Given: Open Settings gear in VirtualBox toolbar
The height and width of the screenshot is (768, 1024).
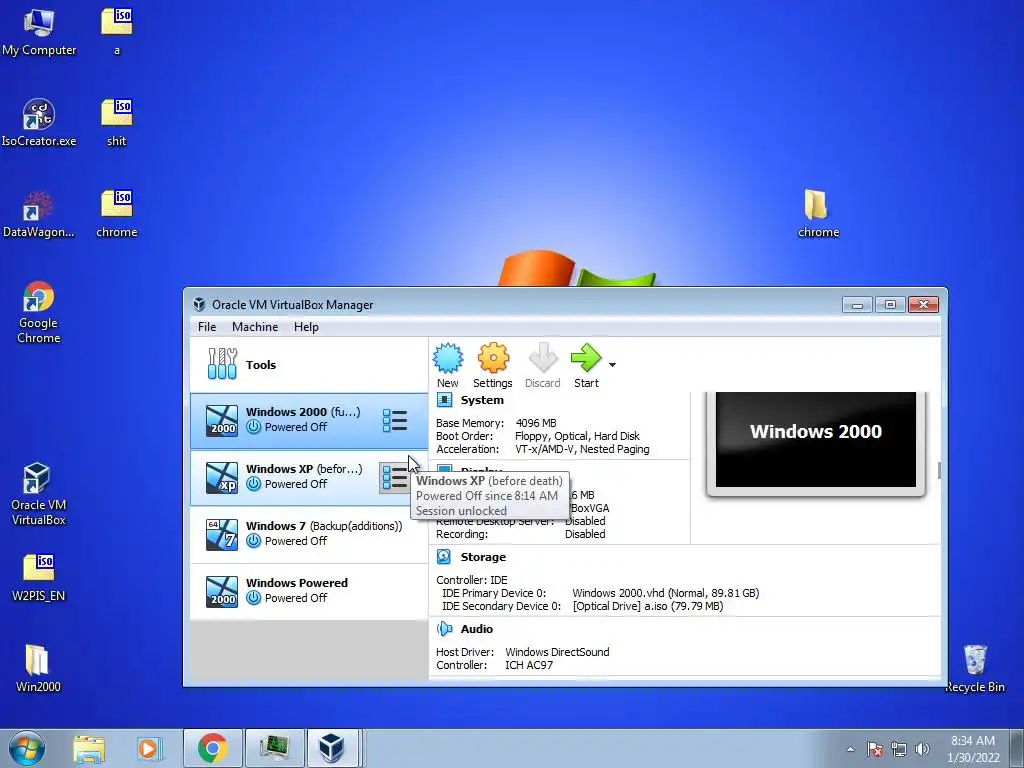Looking at the screenshot, I should pos(493,359).
